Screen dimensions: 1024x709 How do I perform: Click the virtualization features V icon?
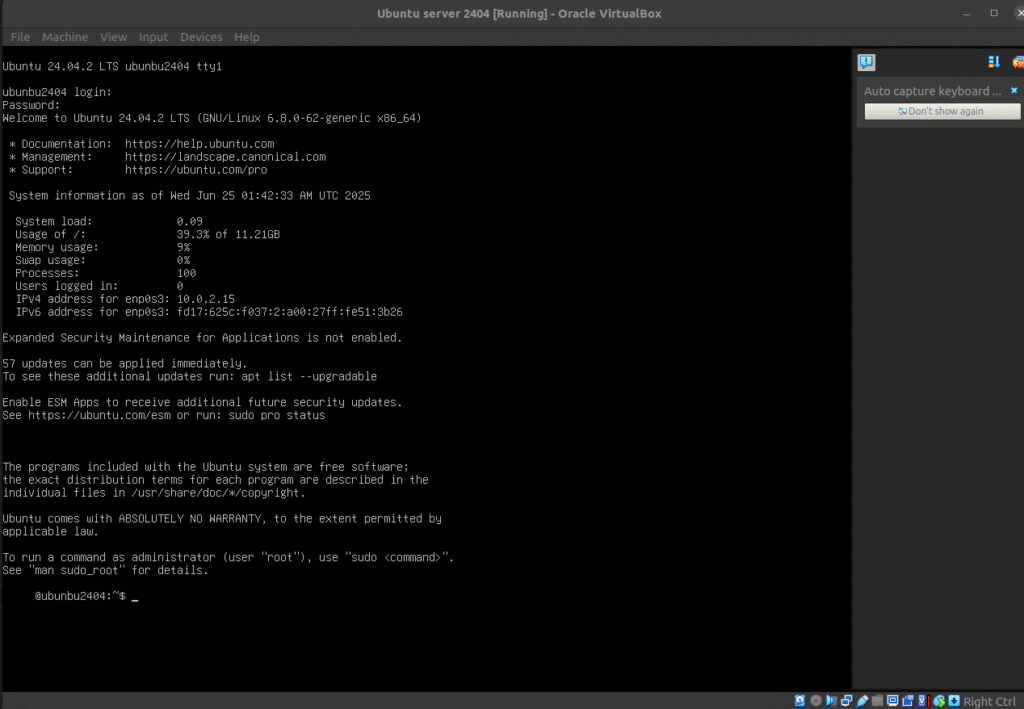point(922,701)
